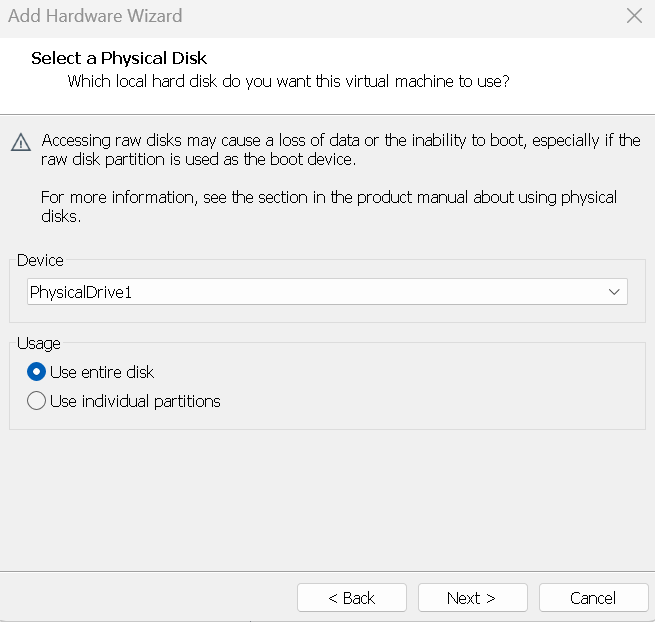655x622 pixels.
Task: Click the 'Select a Physical Disk' heading
Action: [x=119, y=58]
